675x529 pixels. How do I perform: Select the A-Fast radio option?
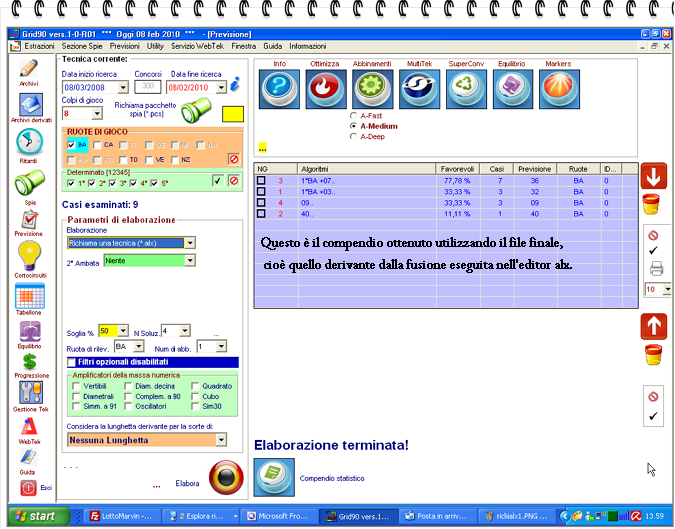pos(353,115)
